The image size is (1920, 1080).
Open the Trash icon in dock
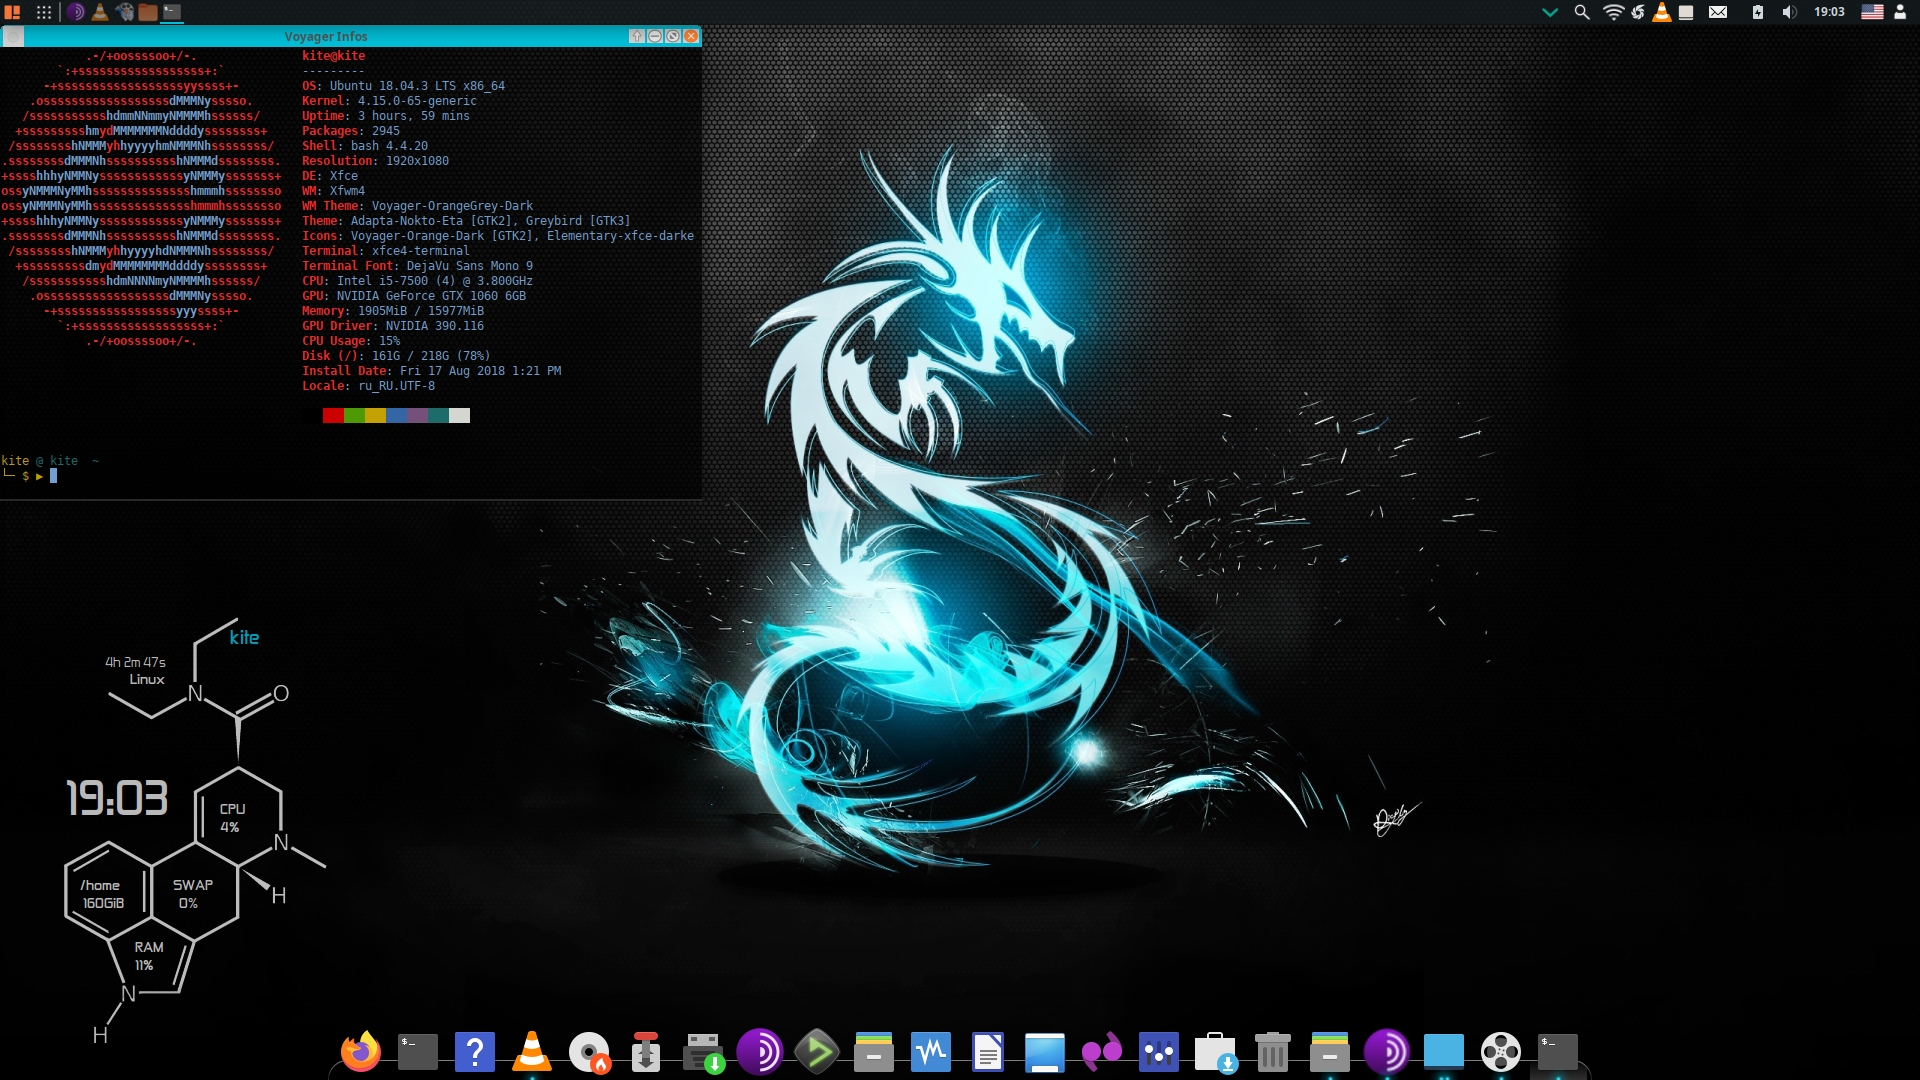coord(1272,1052)
